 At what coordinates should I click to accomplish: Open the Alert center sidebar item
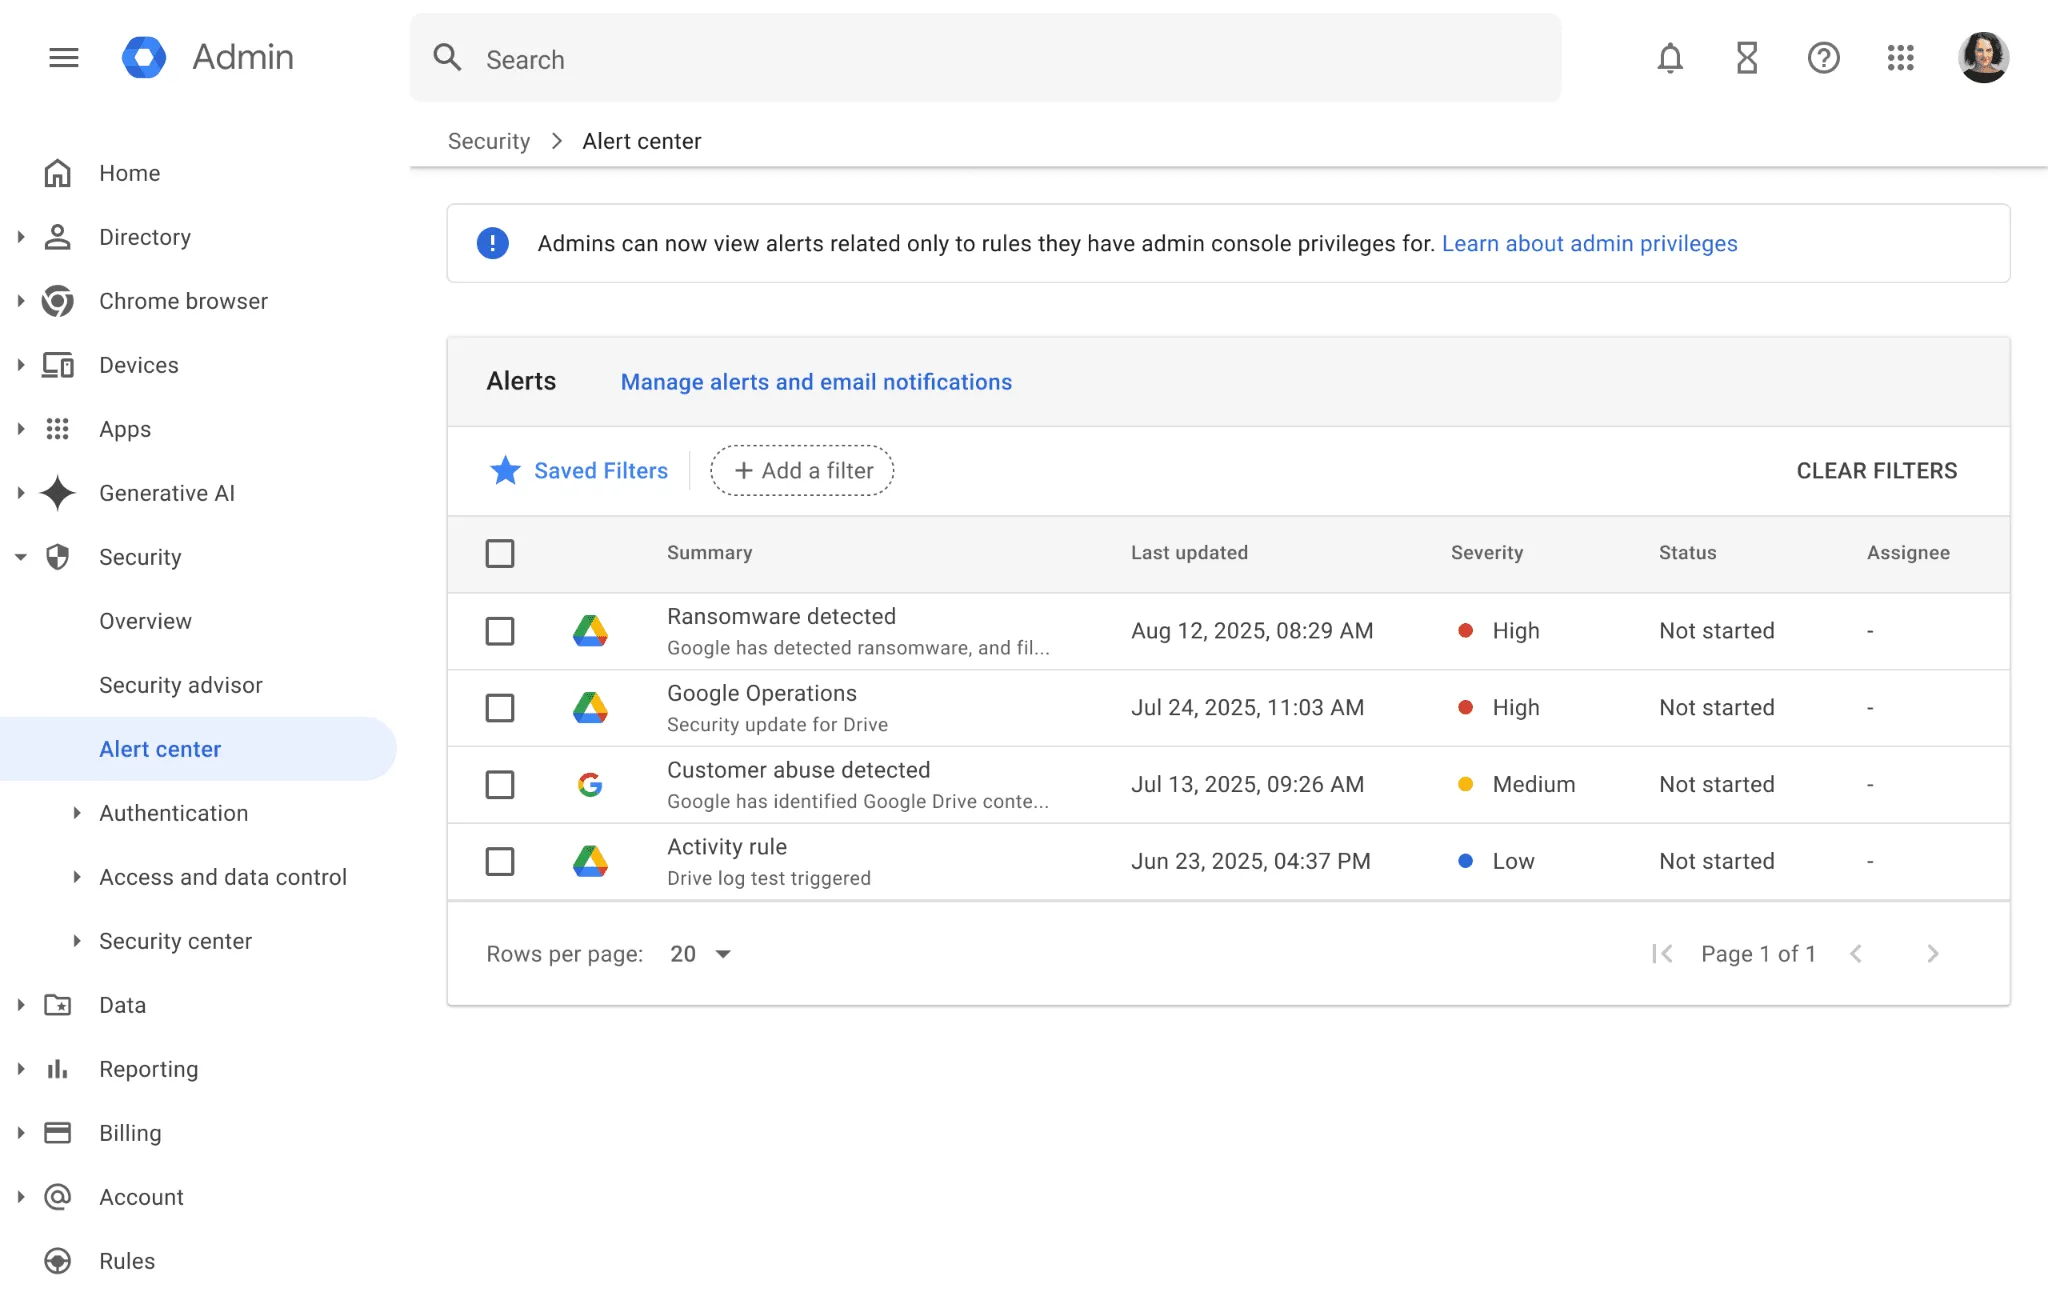160,748
